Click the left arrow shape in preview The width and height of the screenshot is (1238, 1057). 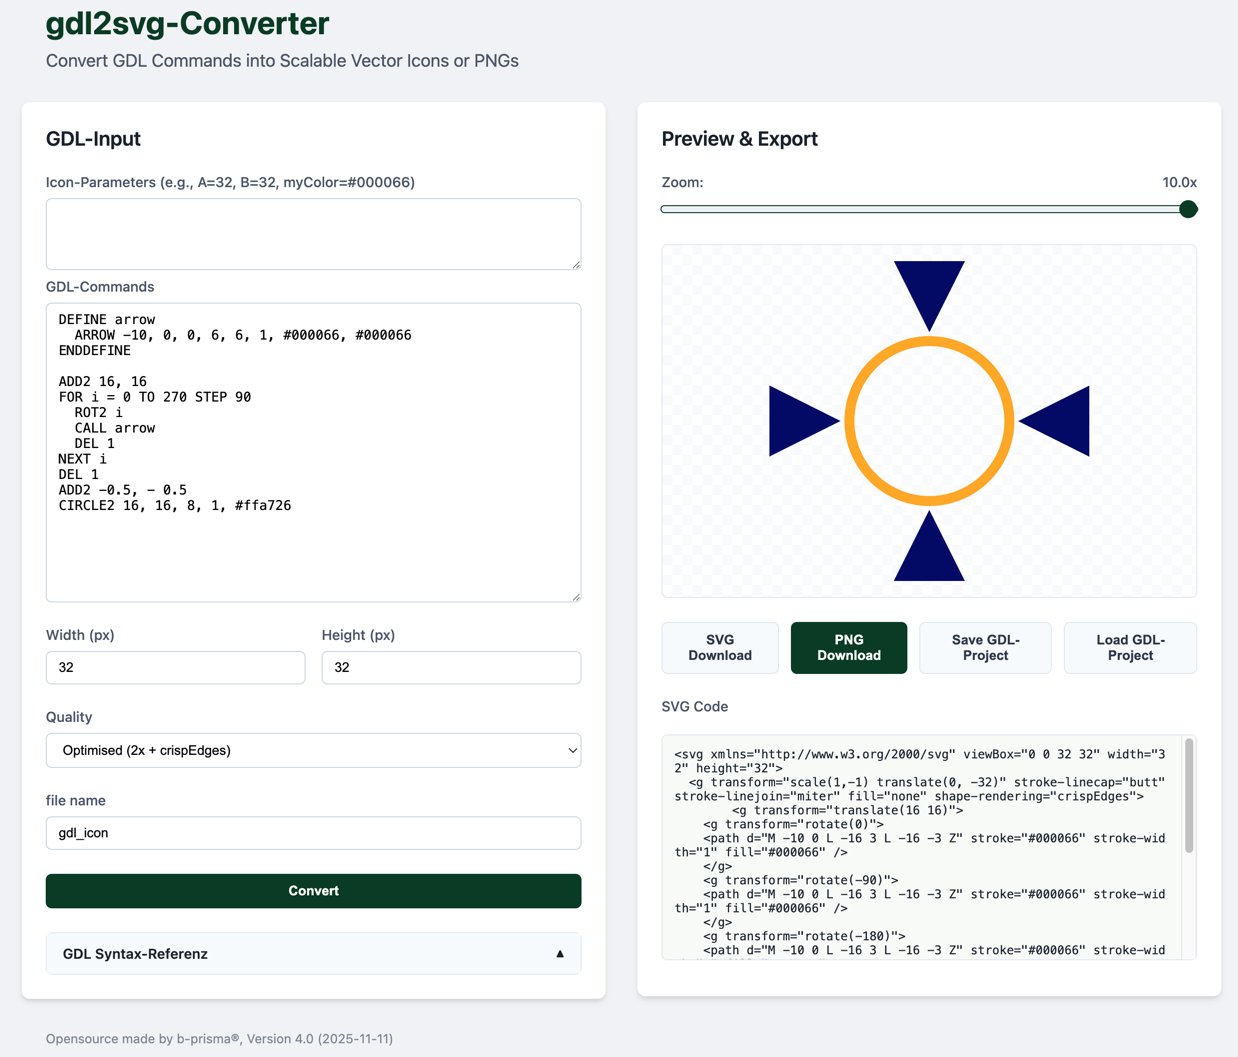click(797, 422)
